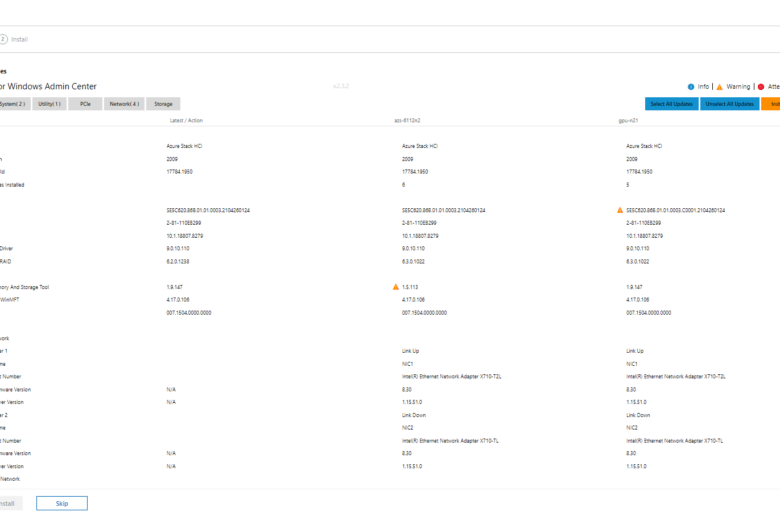Click the 1.5.113 version value
The image size is (780, 516).
point(410,287)
